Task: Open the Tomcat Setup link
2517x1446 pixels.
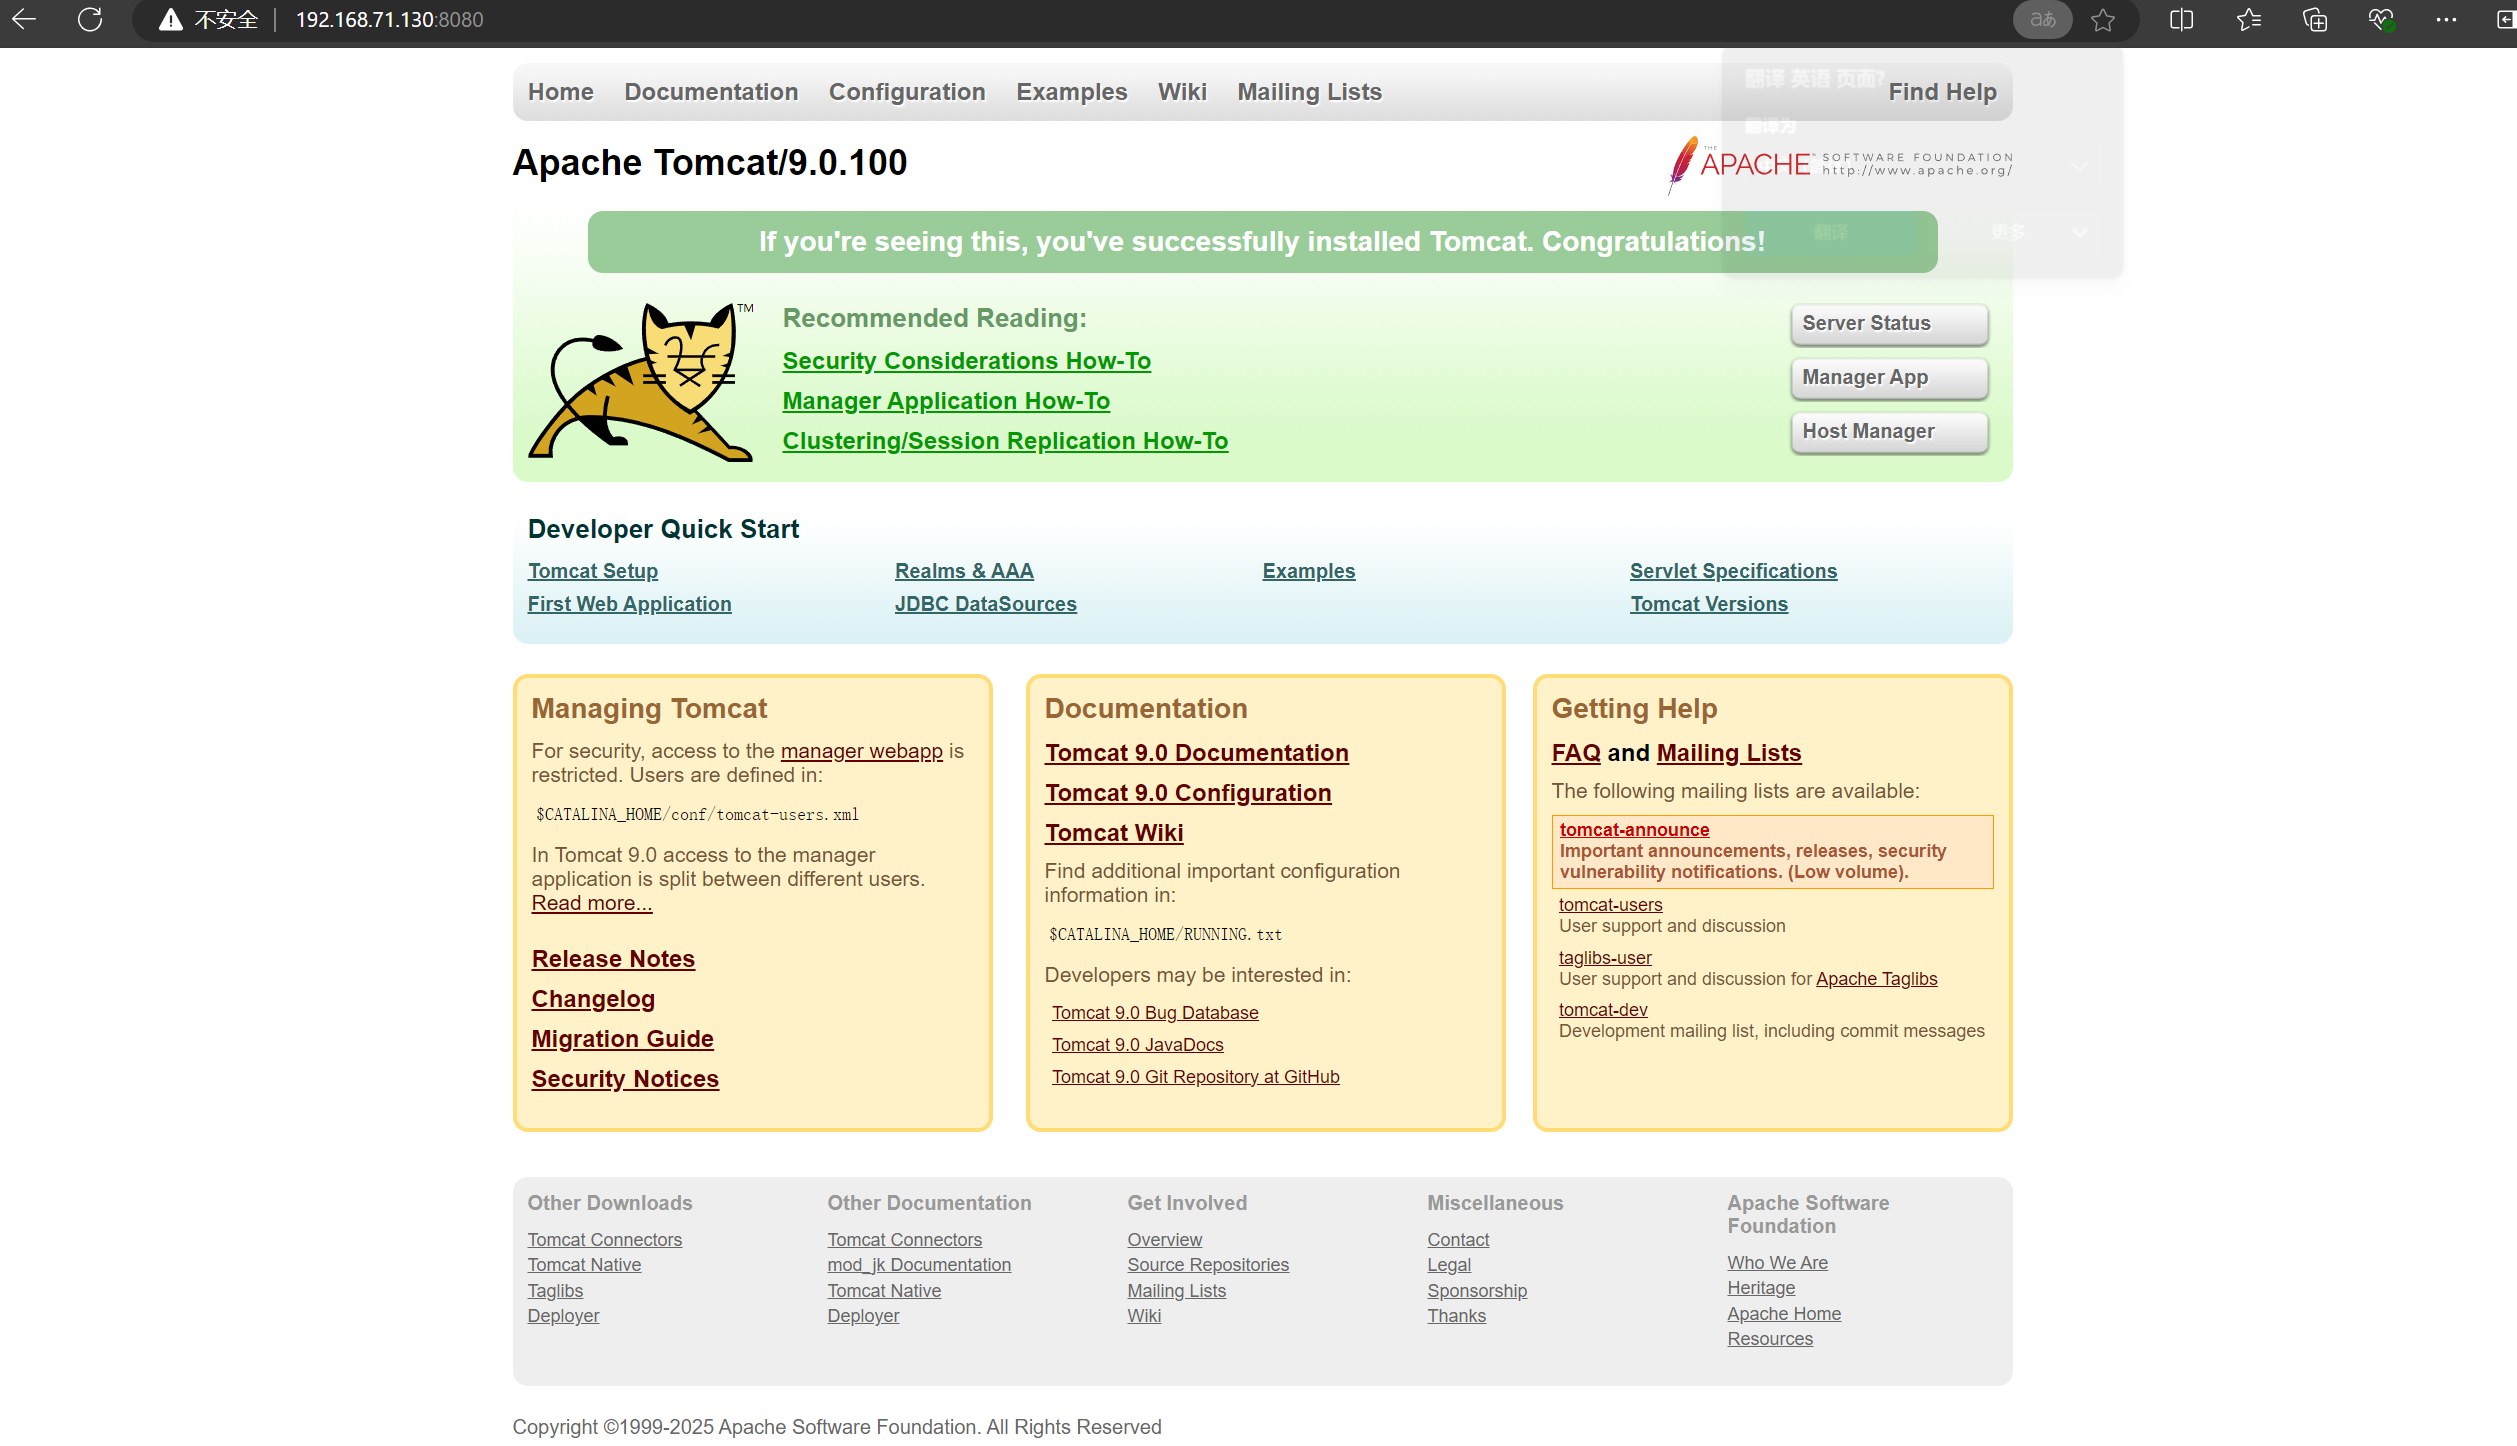Action: [593, 571]
